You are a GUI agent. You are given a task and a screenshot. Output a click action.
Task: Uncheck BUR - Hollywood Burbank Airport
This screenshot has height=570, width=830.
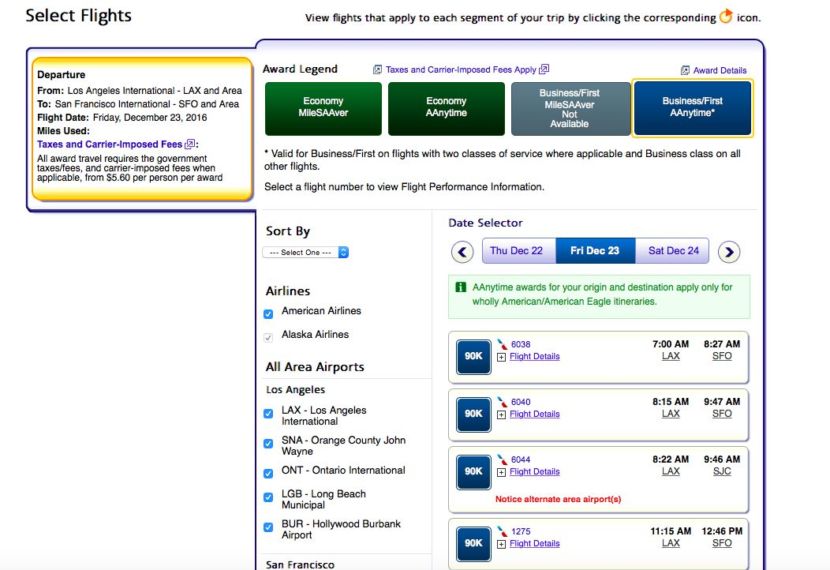pyautogui.click(x=268, y=527)
